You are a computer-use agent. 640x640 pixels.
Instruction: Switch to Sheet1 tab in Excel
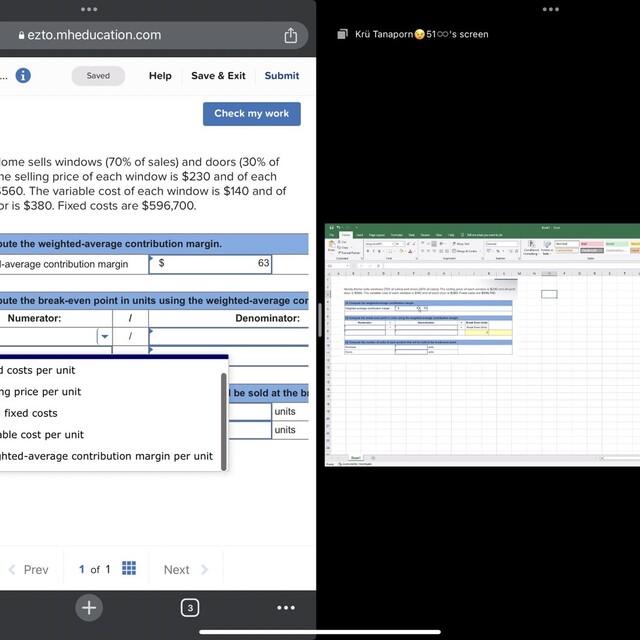[x=355, y=458]
